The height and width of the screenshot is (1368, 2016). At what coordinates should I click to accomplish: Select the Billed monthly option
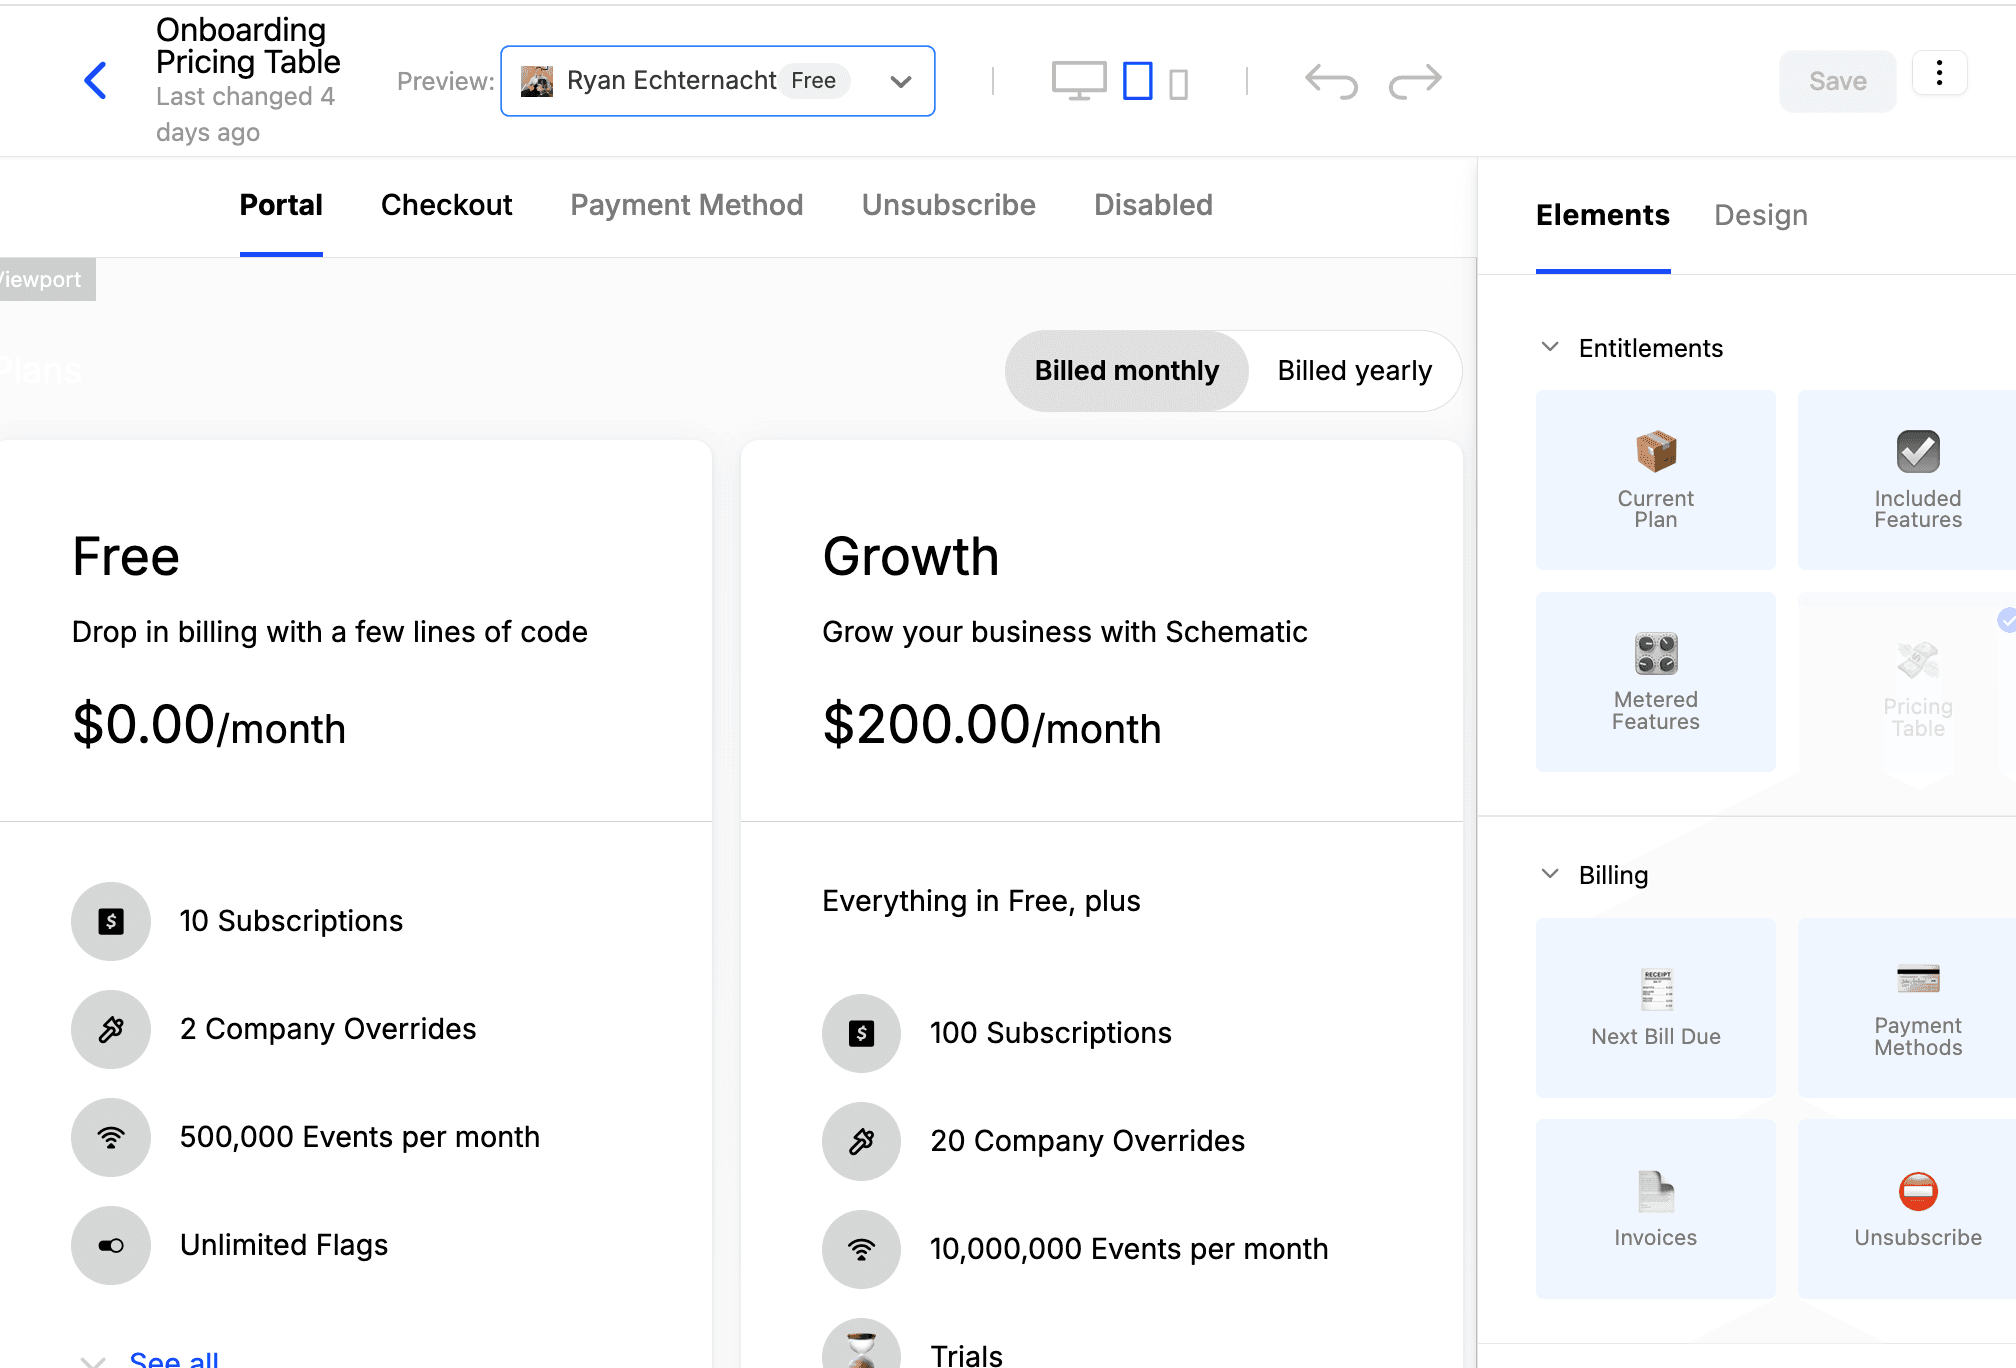[1126, 371]
